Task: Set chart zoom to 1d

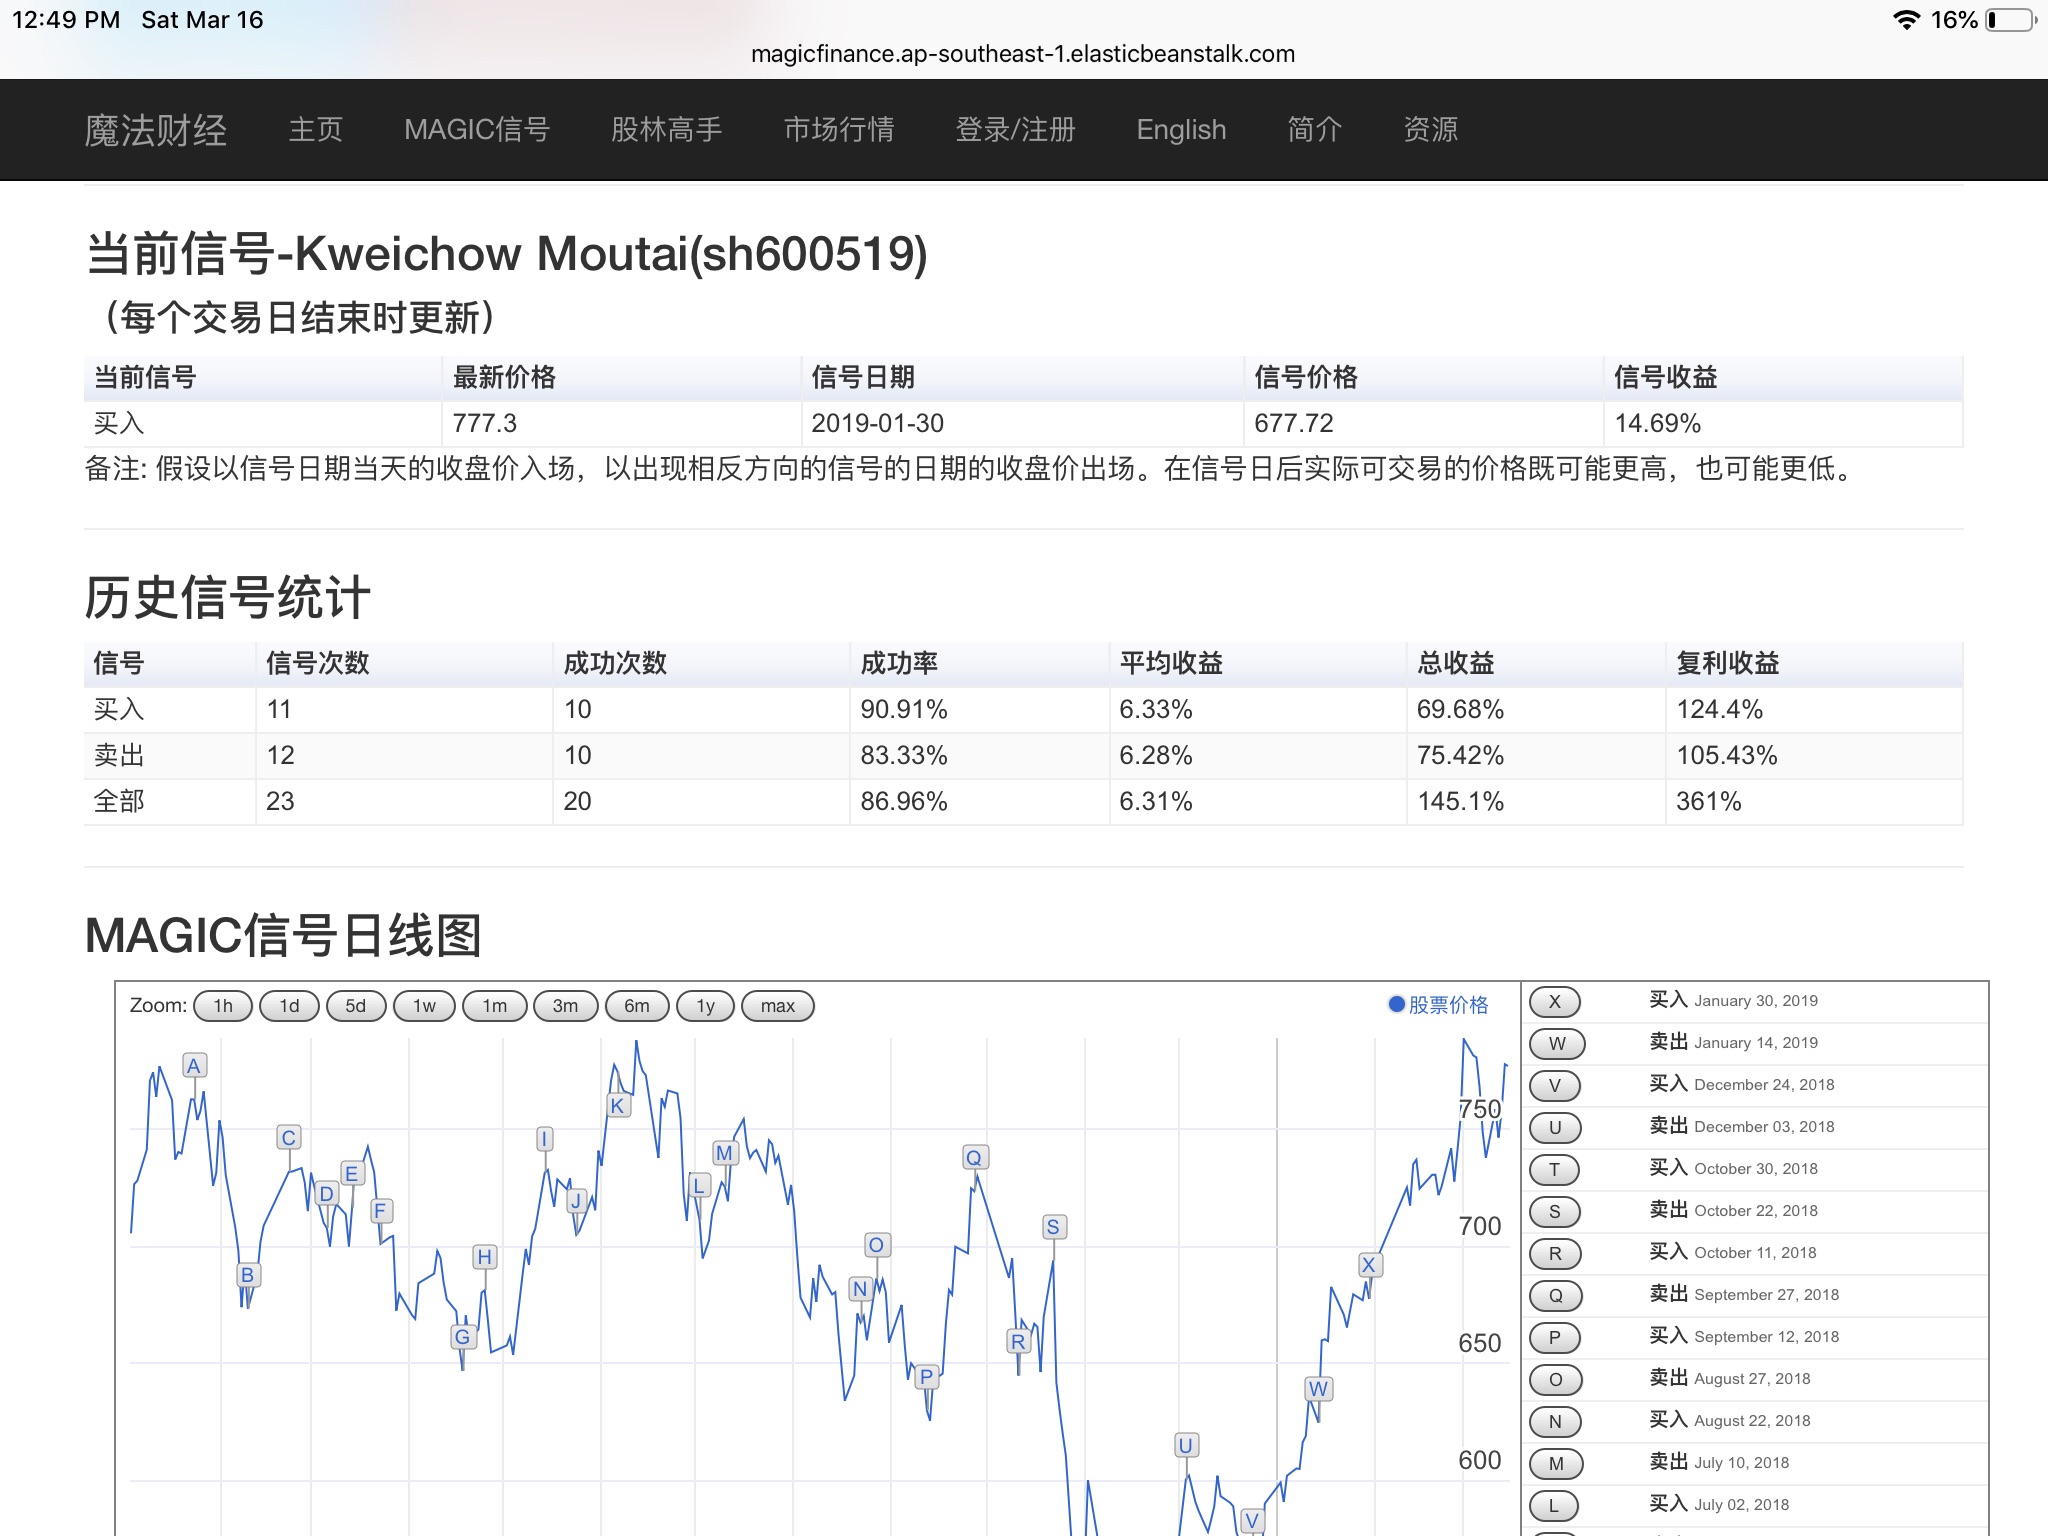Action: (289, 1006)
